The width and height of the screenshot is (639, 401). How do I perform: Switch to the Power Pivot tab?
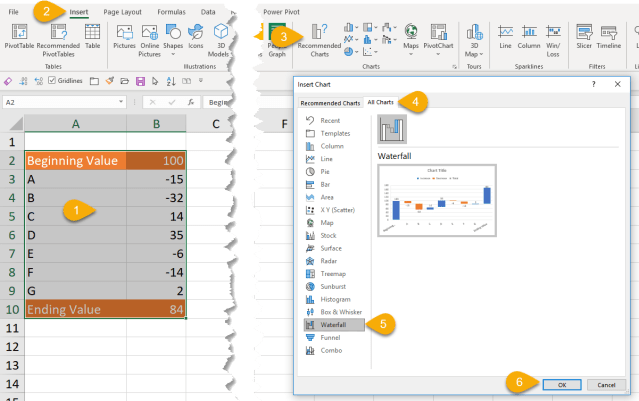(281, 12)
